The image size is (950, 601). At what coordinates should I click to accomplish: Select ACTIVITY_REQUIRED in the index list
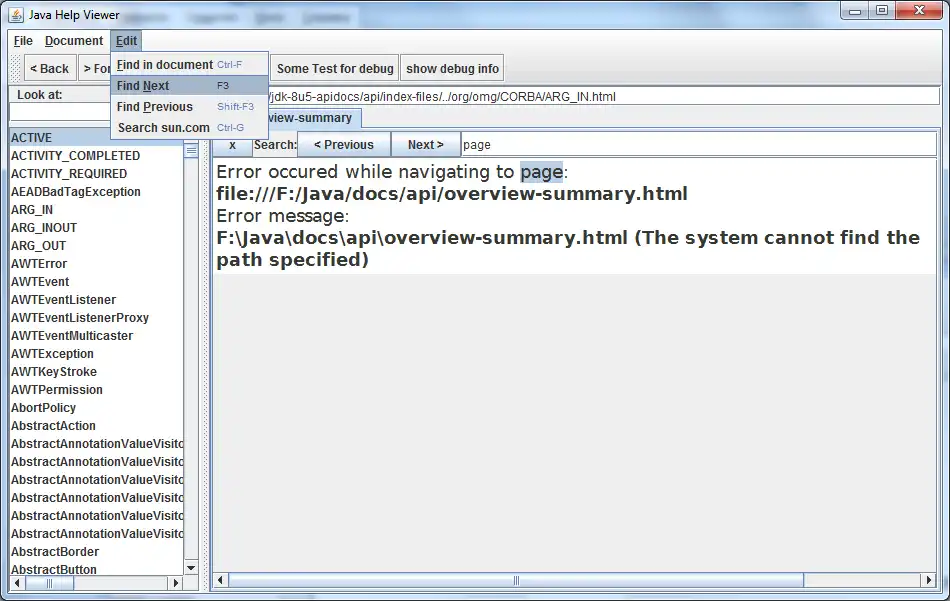pyautogui.click(x=97, y=174)
